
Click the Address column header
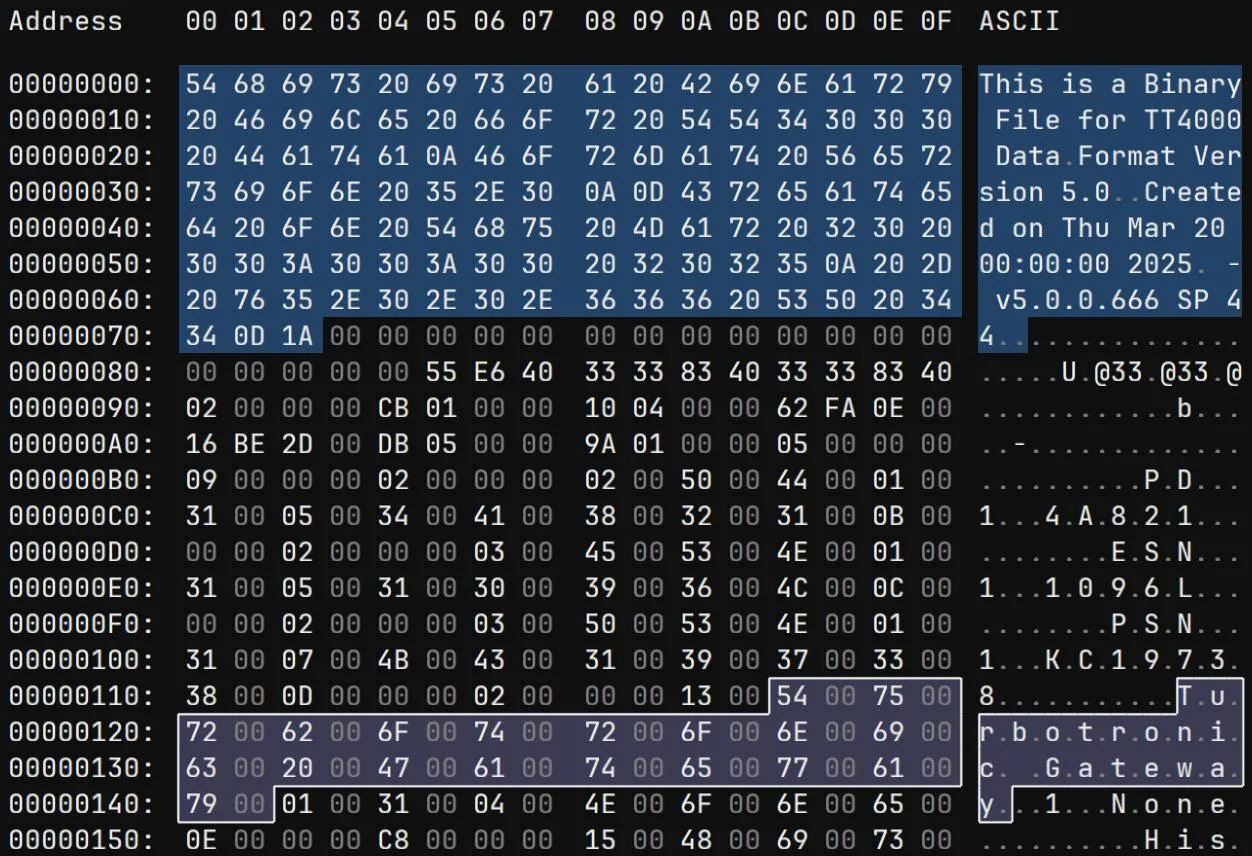coord(66,21)
